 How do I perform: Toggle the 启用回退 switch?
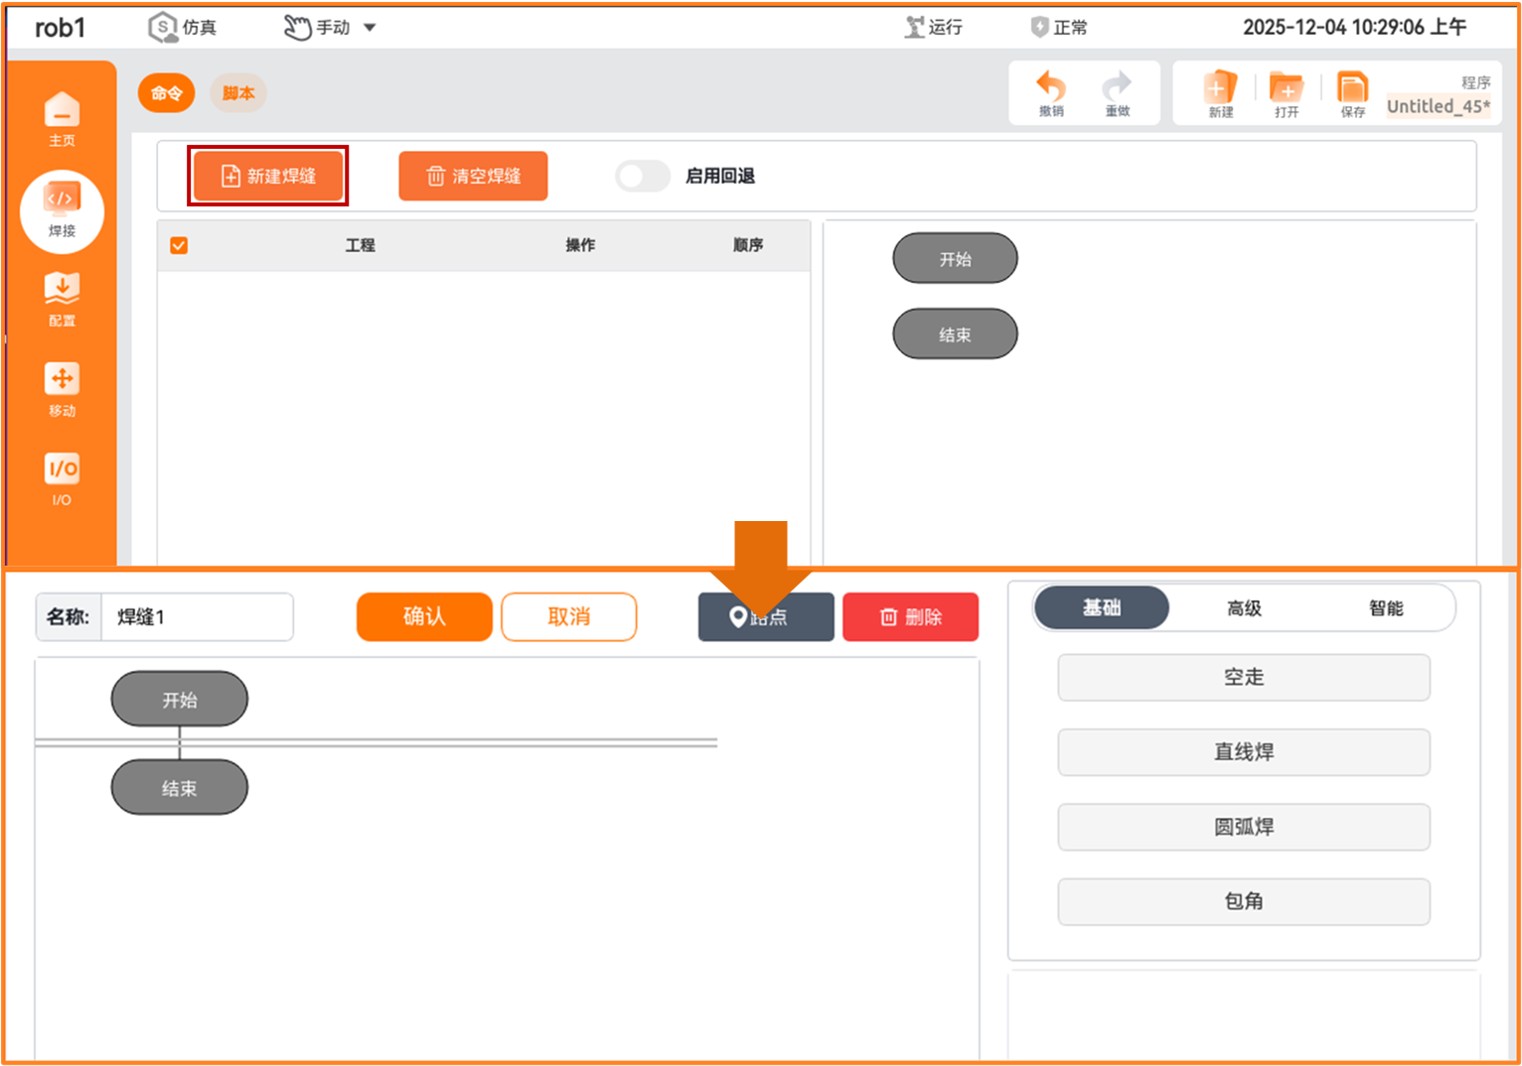[x=642, y=176]
